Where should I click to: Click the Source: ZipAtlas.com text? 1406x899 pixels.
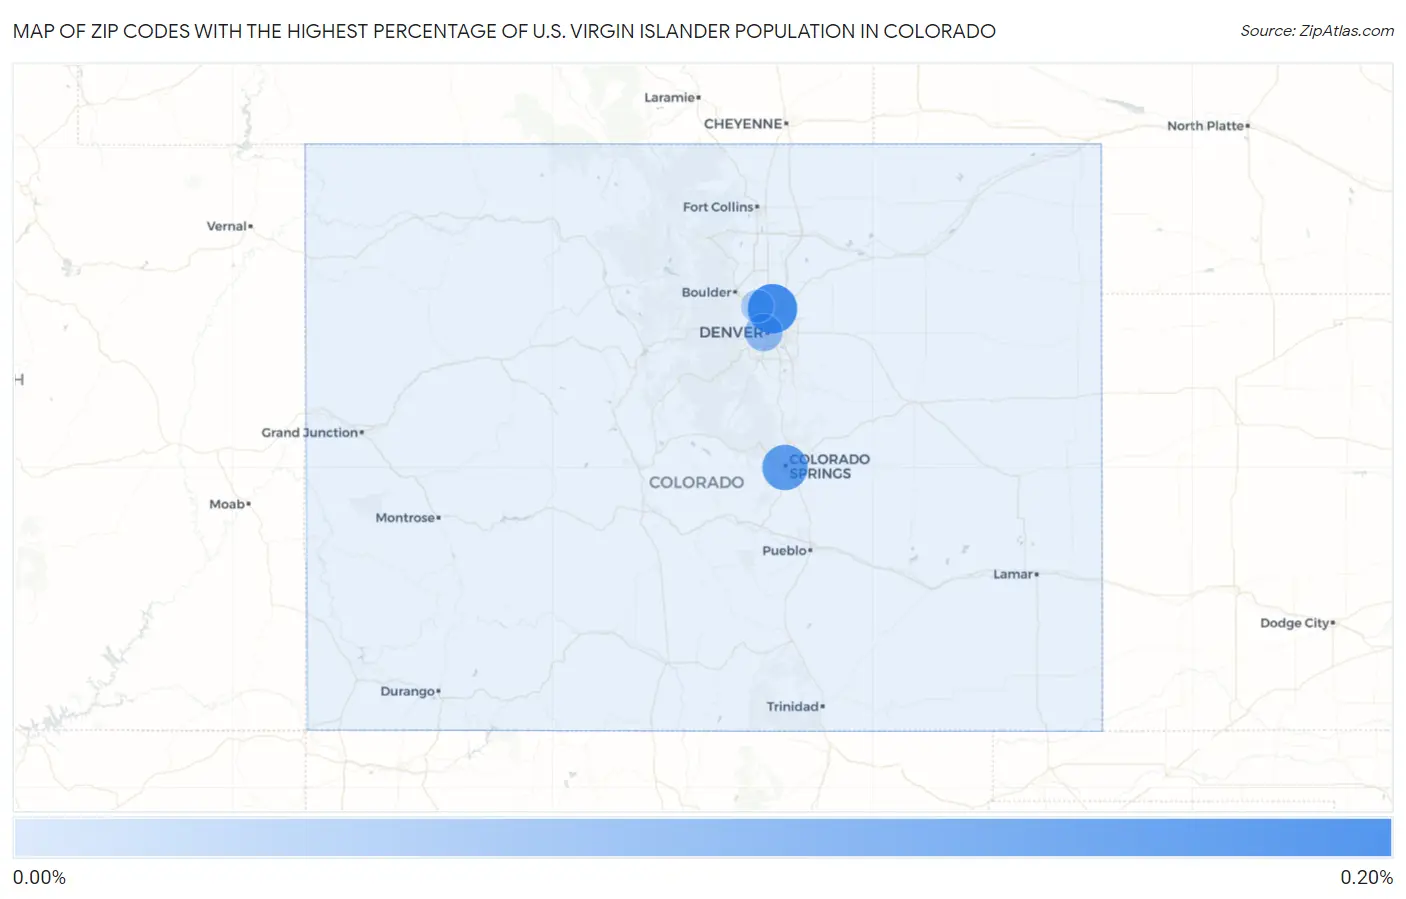coord(1317,31)
